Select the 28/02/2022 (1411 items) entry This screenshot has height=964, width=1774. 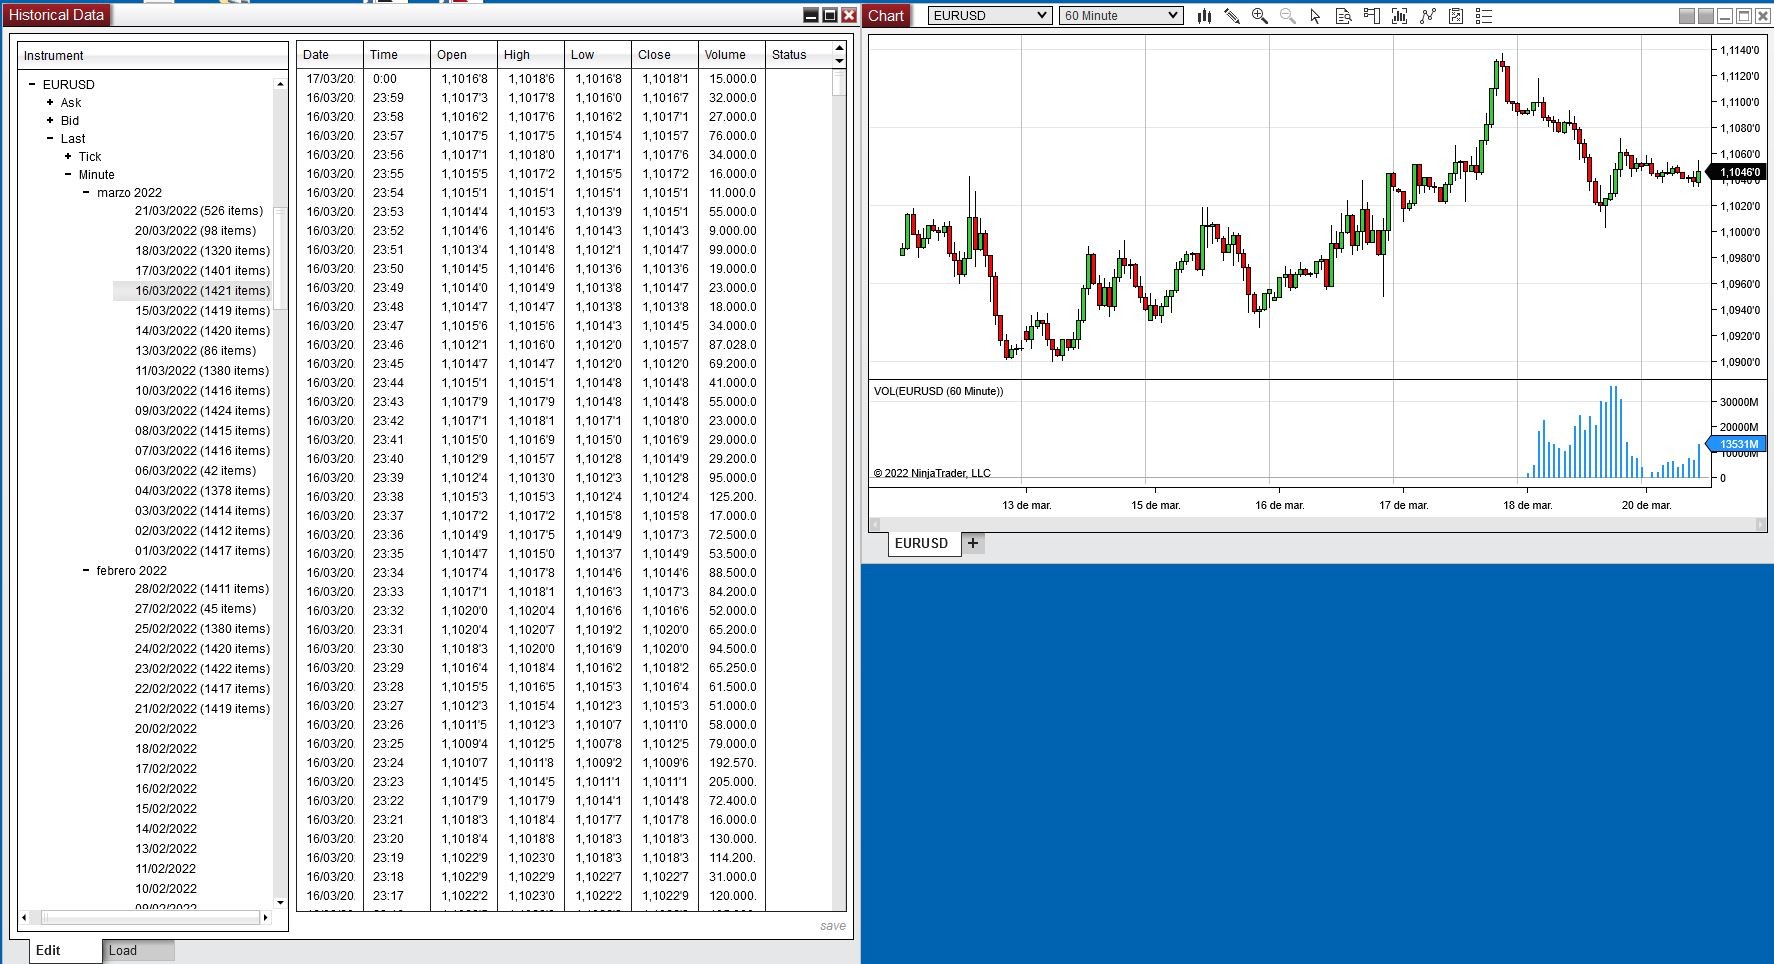[202, 589]
